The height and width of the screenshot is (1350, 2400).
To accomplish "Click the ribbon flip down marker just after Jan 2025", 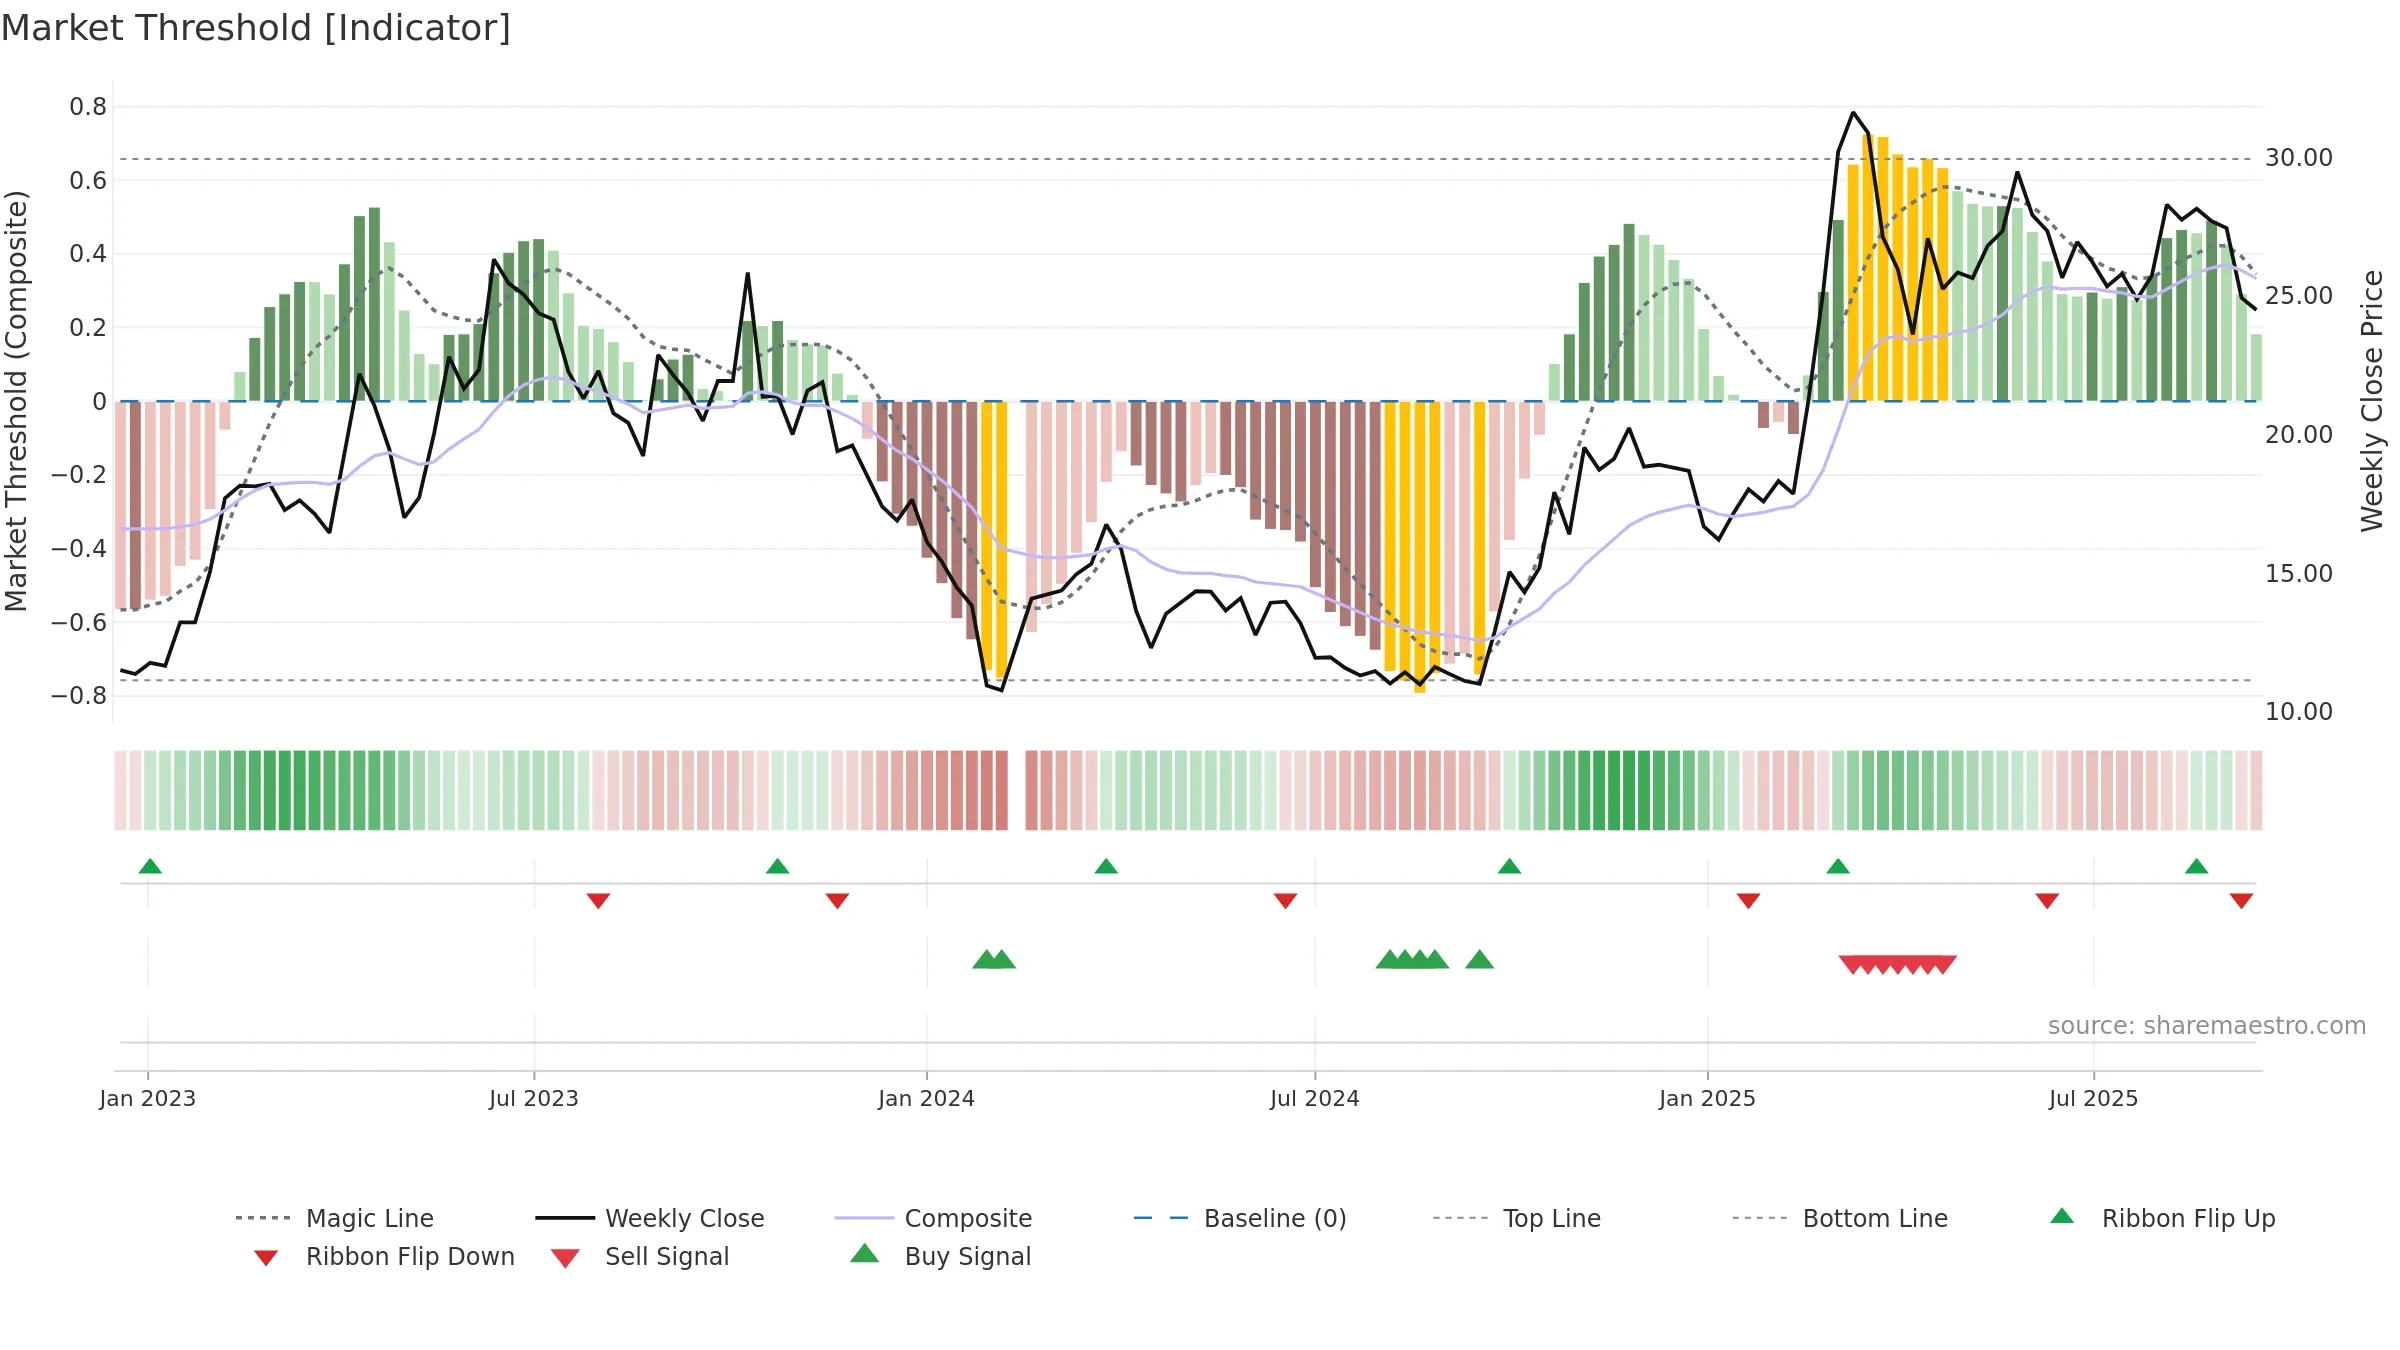I will tap(1748, 901).
